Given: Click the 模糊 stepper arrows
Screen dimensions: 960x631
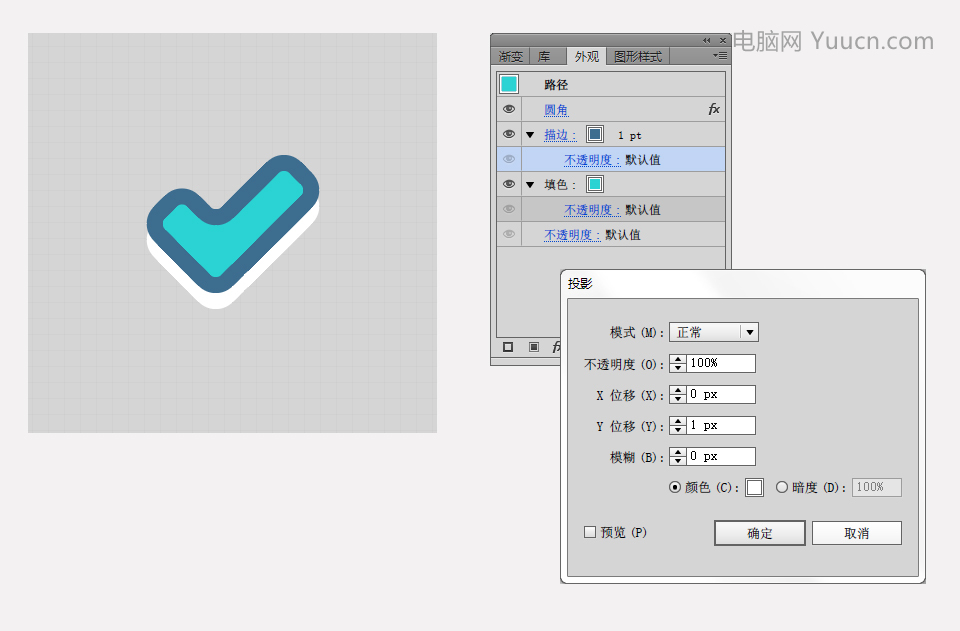Looking at the screenshot, I should (x=677, y=456).
